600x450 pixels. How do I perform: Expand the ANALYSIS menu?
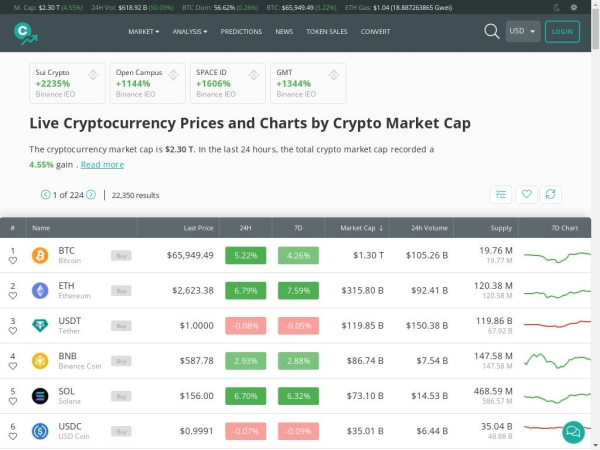pos(190,32)
